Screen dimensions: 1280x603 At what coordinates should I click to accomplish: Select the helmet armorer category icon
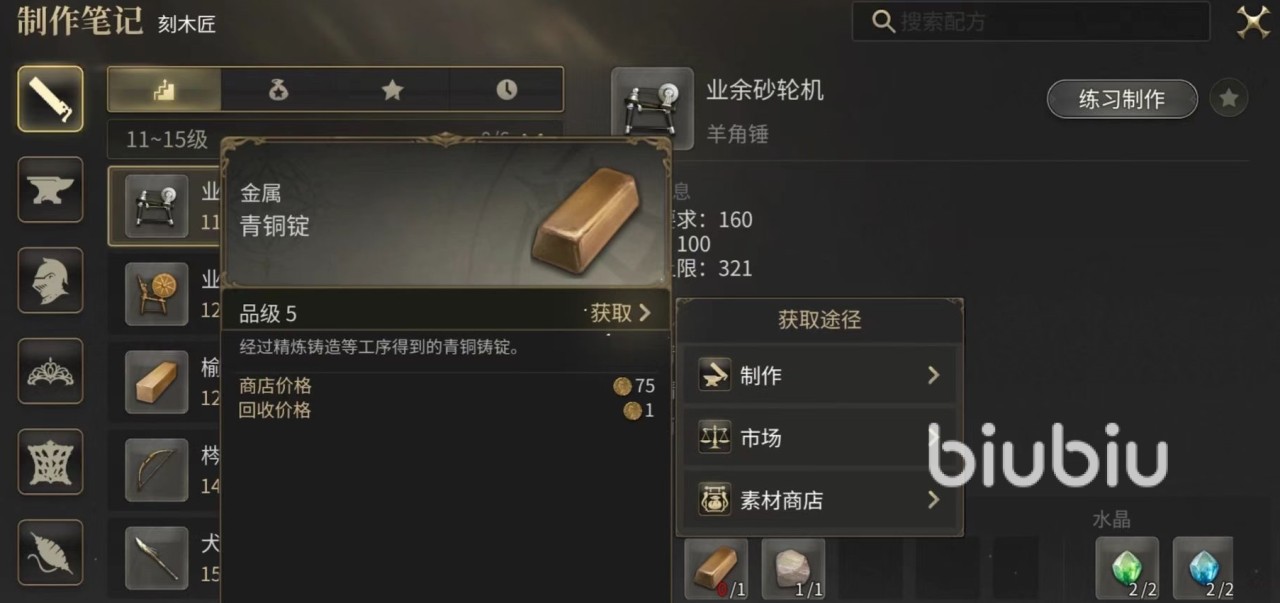50,280
